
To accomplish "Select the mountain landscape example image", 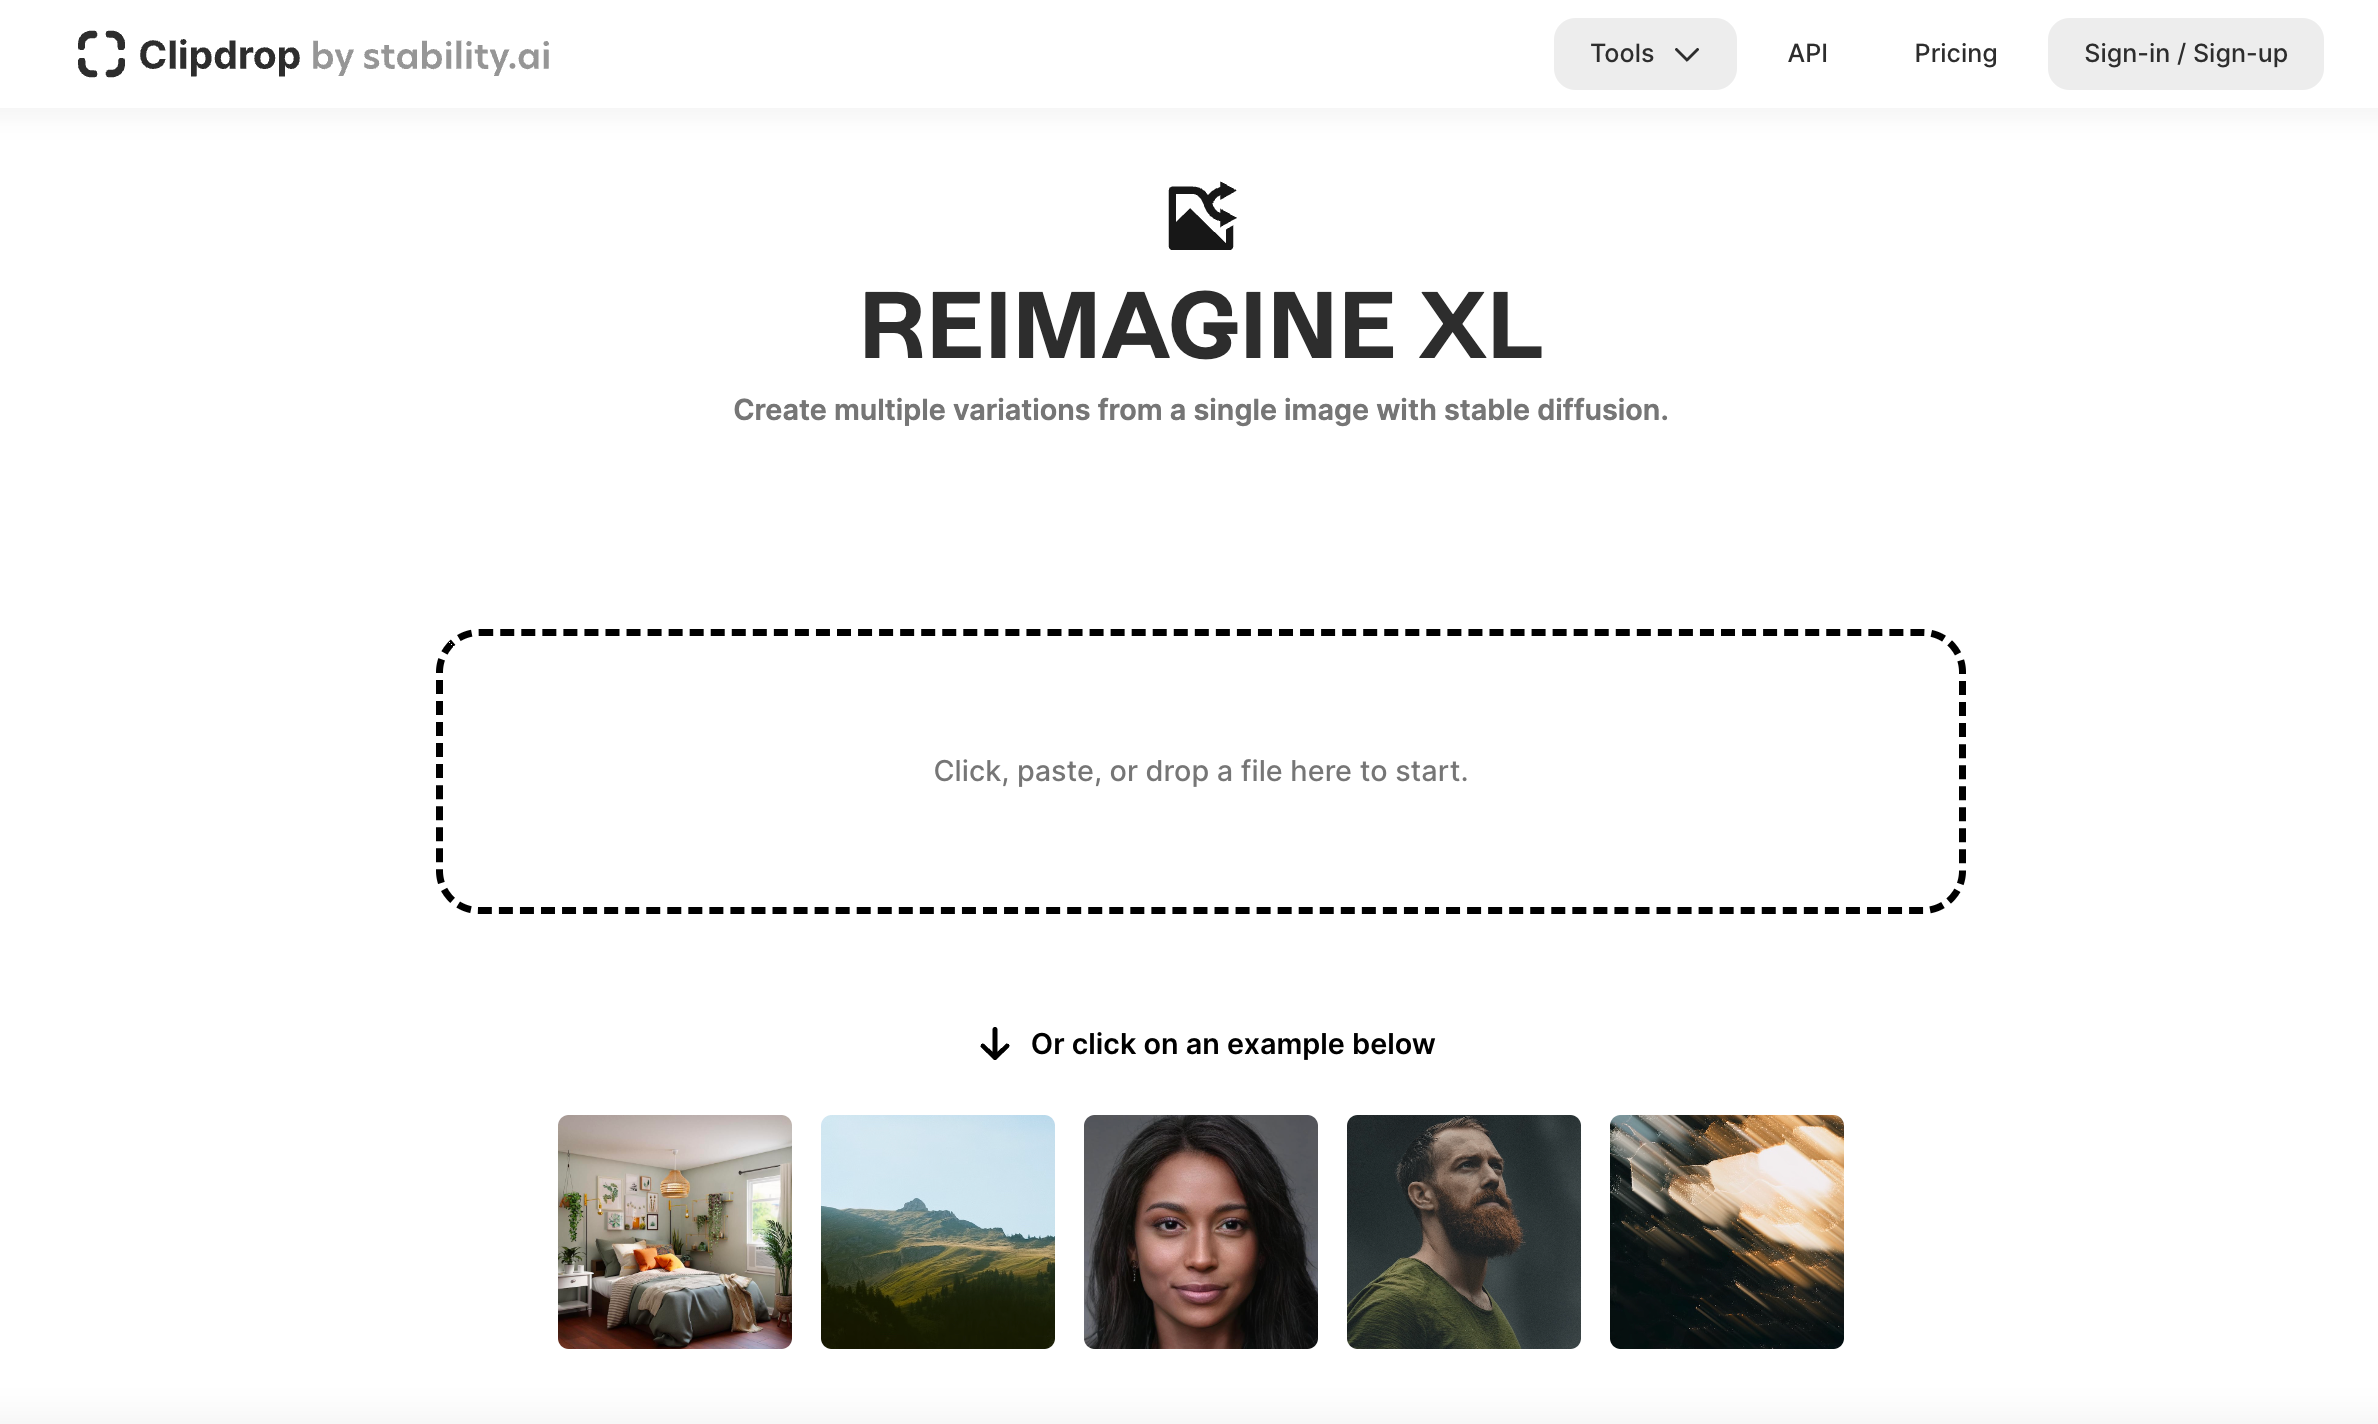I will pyautogui.click(x=938, y=1232).
